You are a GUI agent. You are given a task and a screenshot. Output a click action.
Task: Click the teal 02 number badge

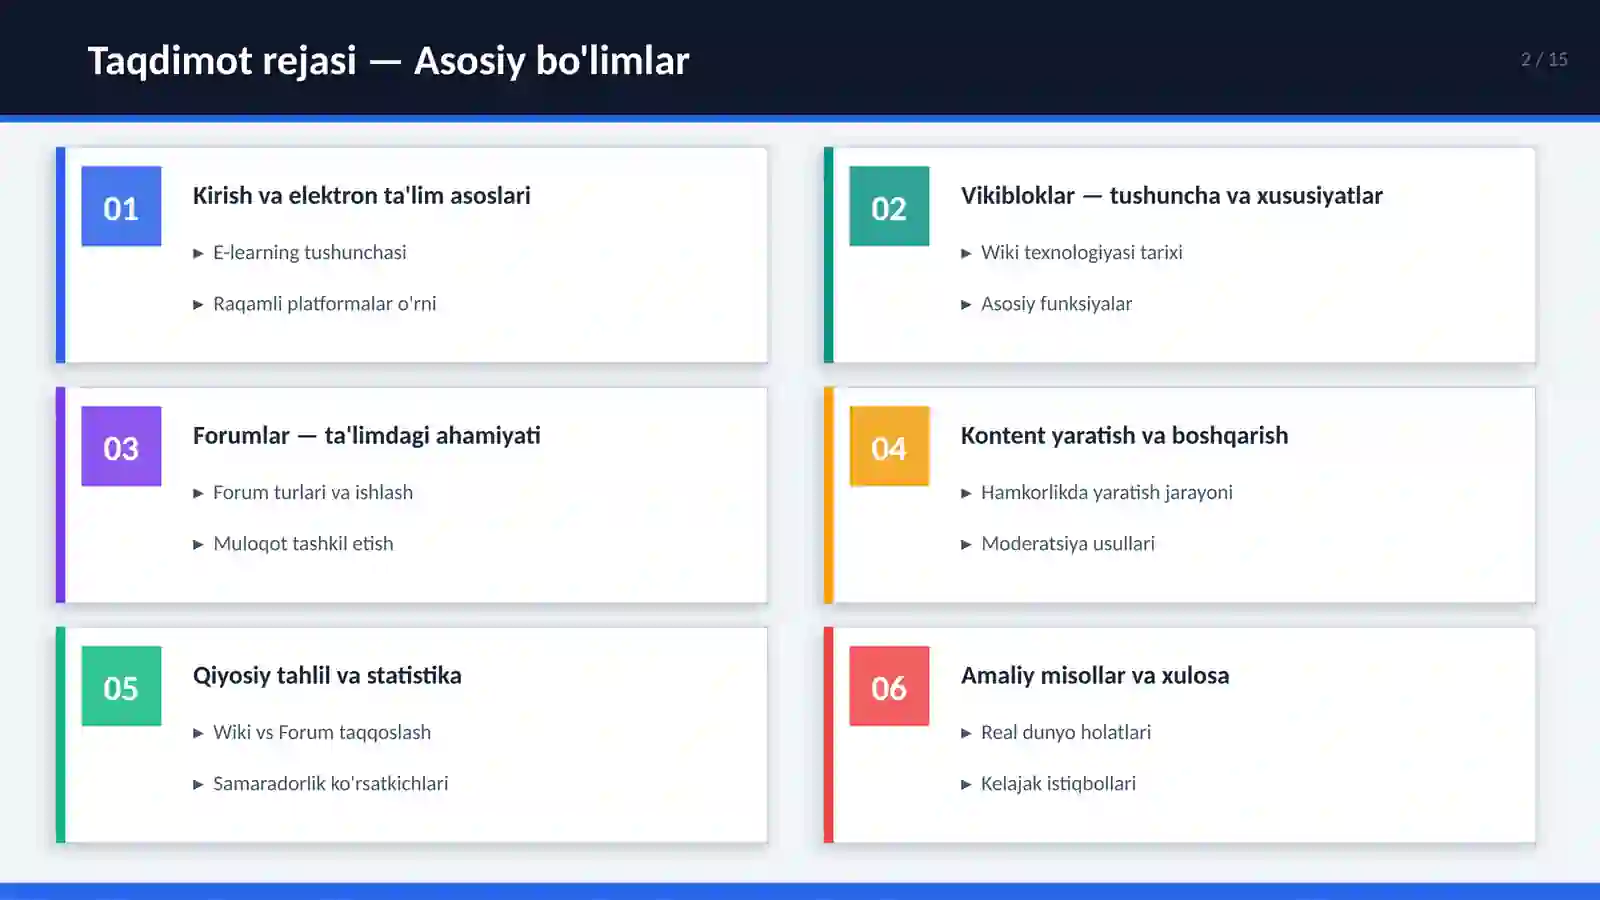[889, 206]
